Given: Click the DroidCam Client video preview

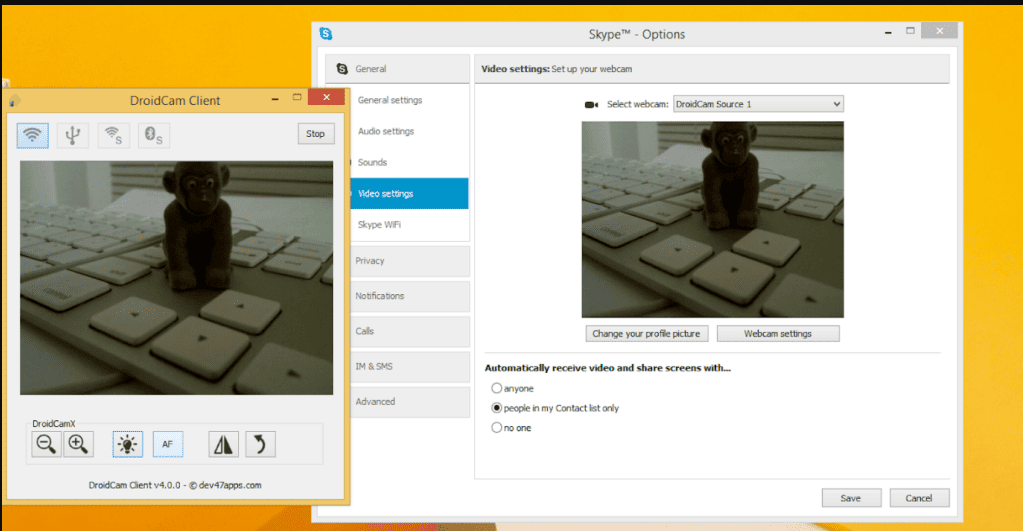Looking at the screenshot, I should point(176,278).
